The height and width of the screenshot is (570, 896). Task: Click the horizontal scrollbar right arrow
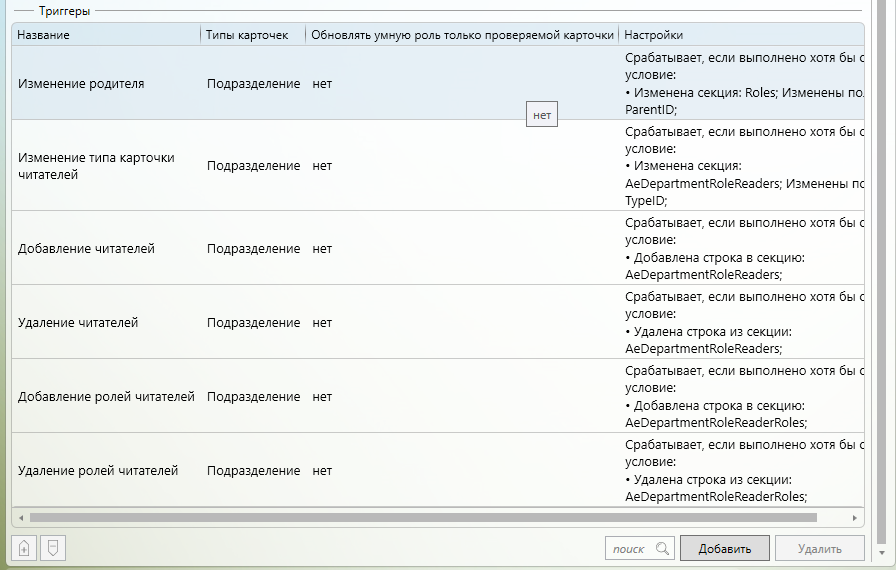point(855,518)
